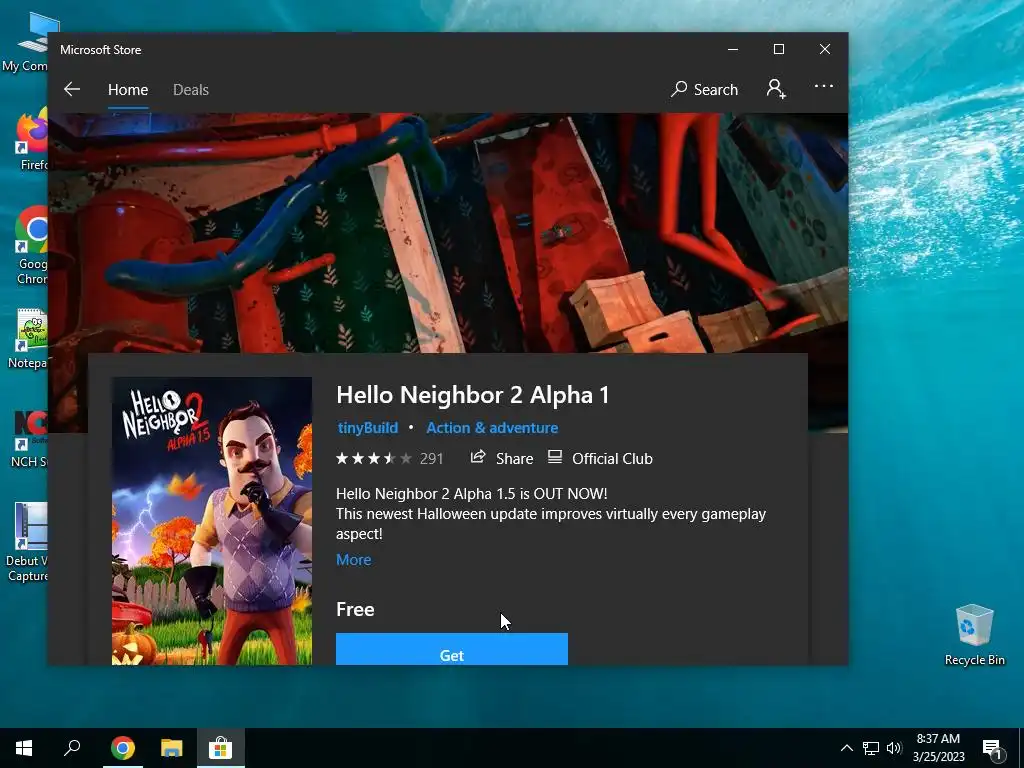Viewport: 1024px width, 768px height.
Task: Go back with the Store back arrow
Action: point(72,89)
